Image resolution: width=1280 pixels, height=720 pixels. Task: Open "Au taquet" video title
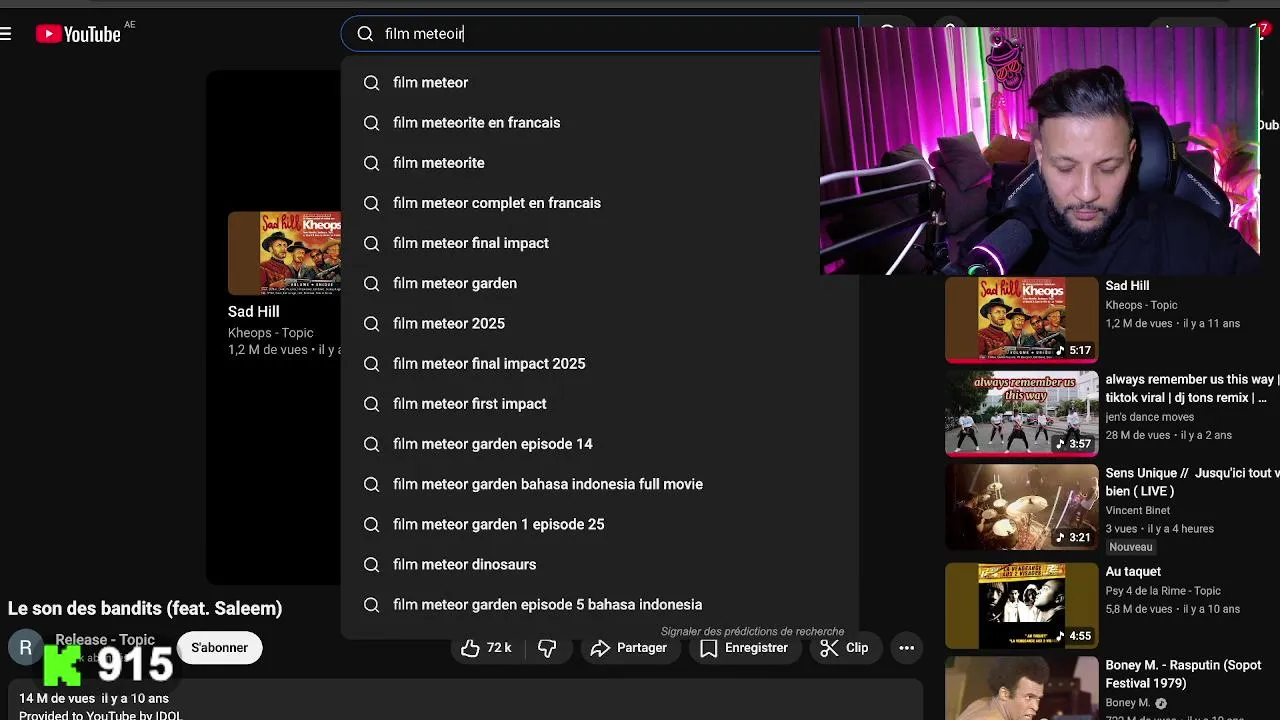pos(1133,572)
